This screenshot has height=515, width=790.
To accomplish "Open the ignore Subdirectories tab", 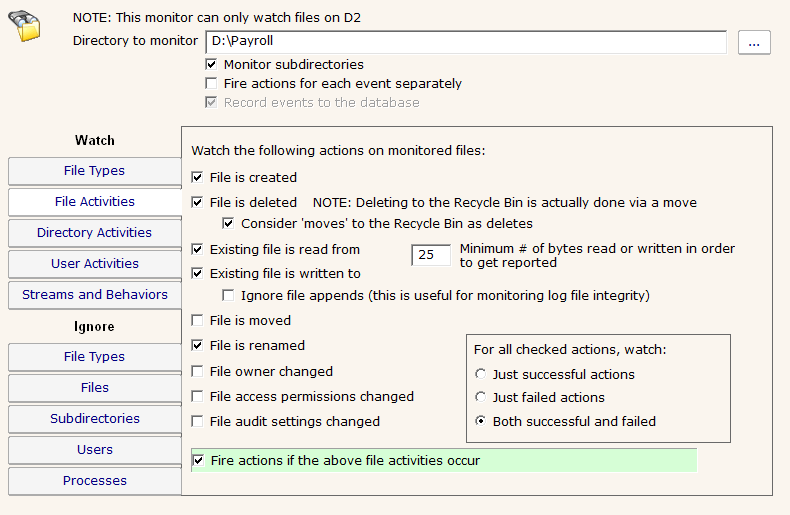I will [94, 419].
